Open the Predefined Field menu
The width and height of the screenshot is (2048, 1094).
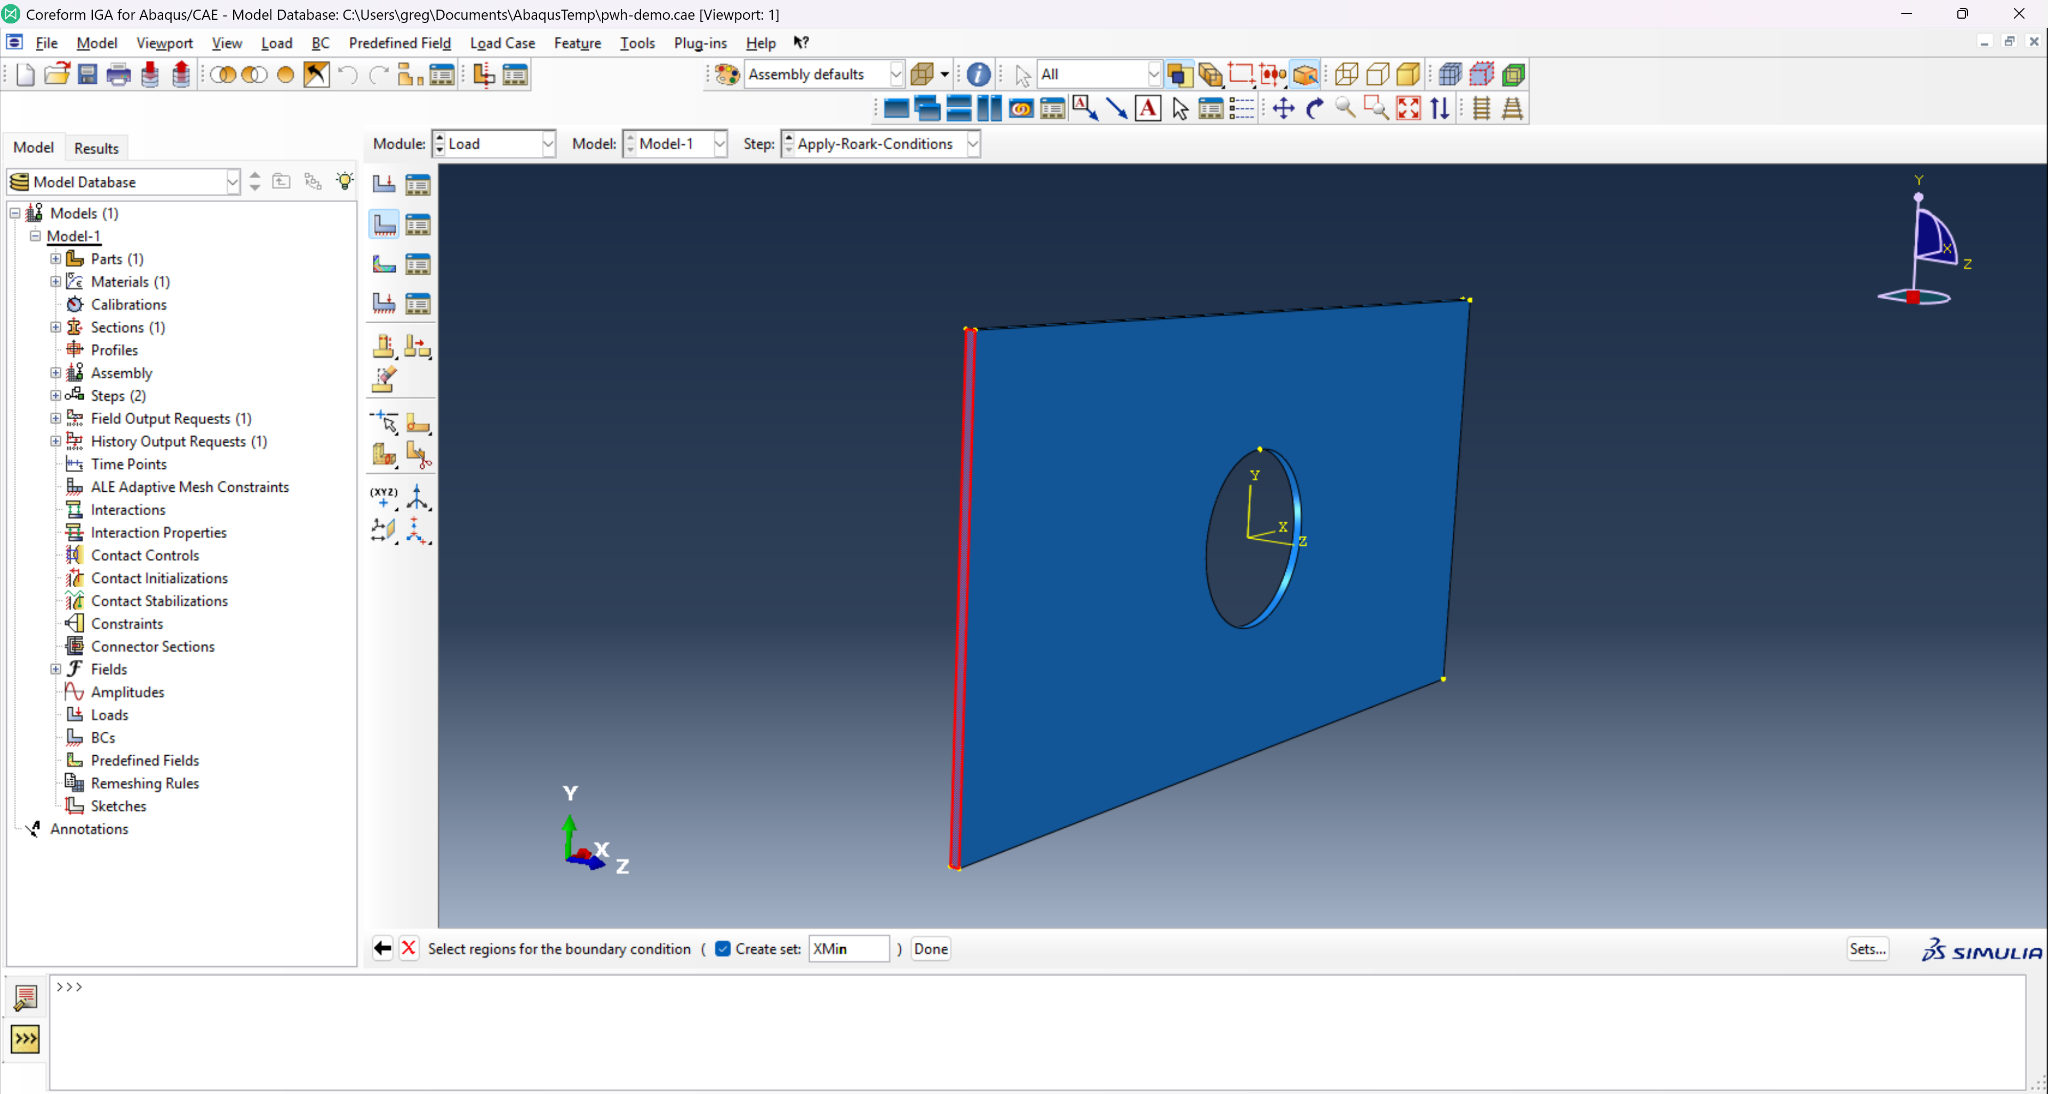tap(399, 43)
